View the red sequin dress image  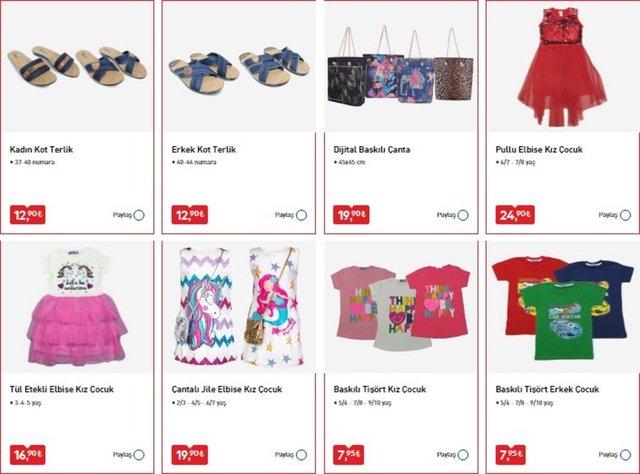562,66
